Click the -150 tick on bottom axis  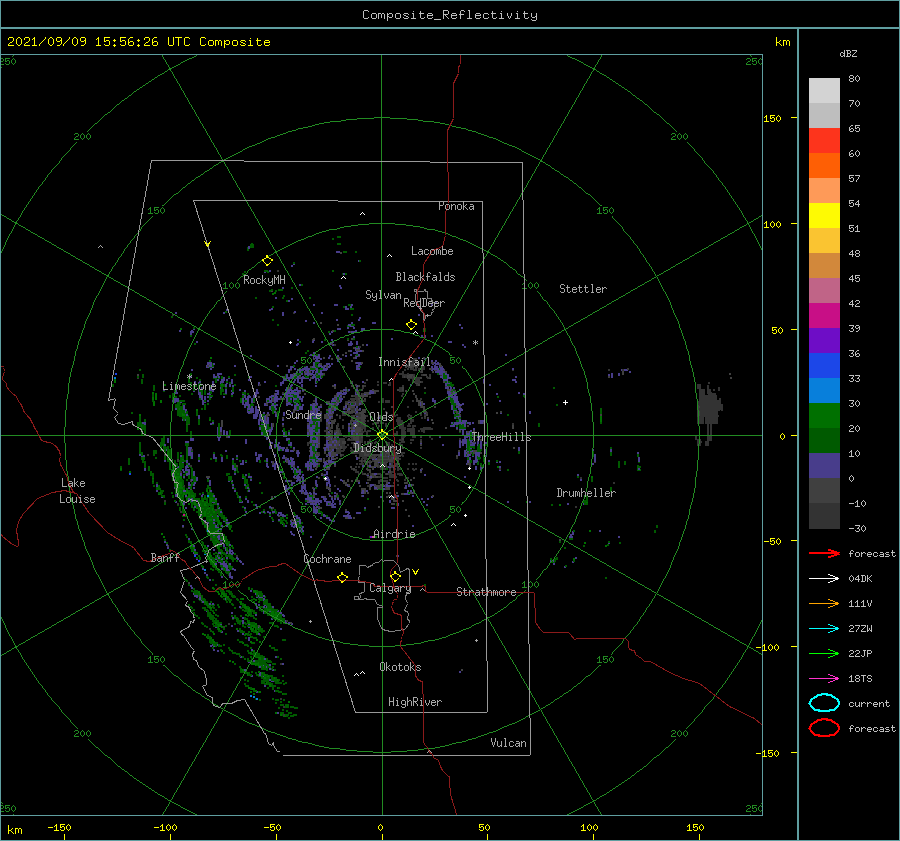pos(59,827)
